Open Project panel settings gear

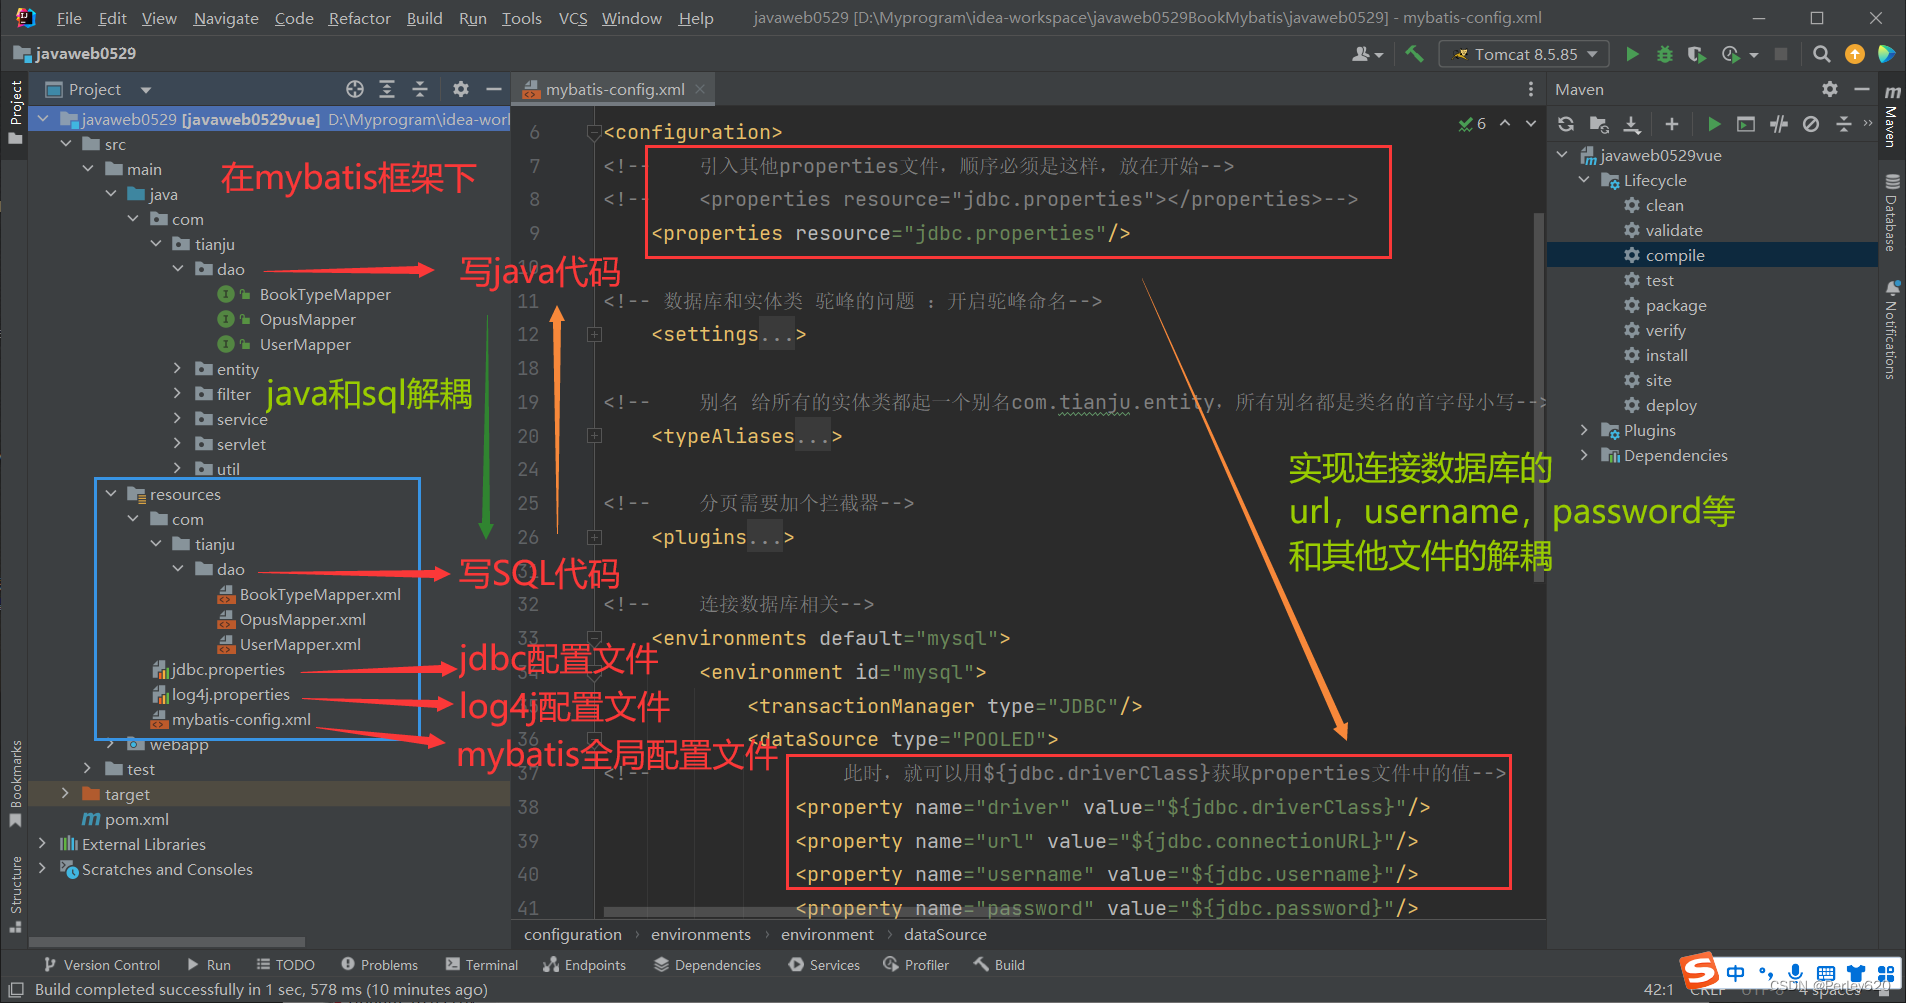tap(460, 89)
